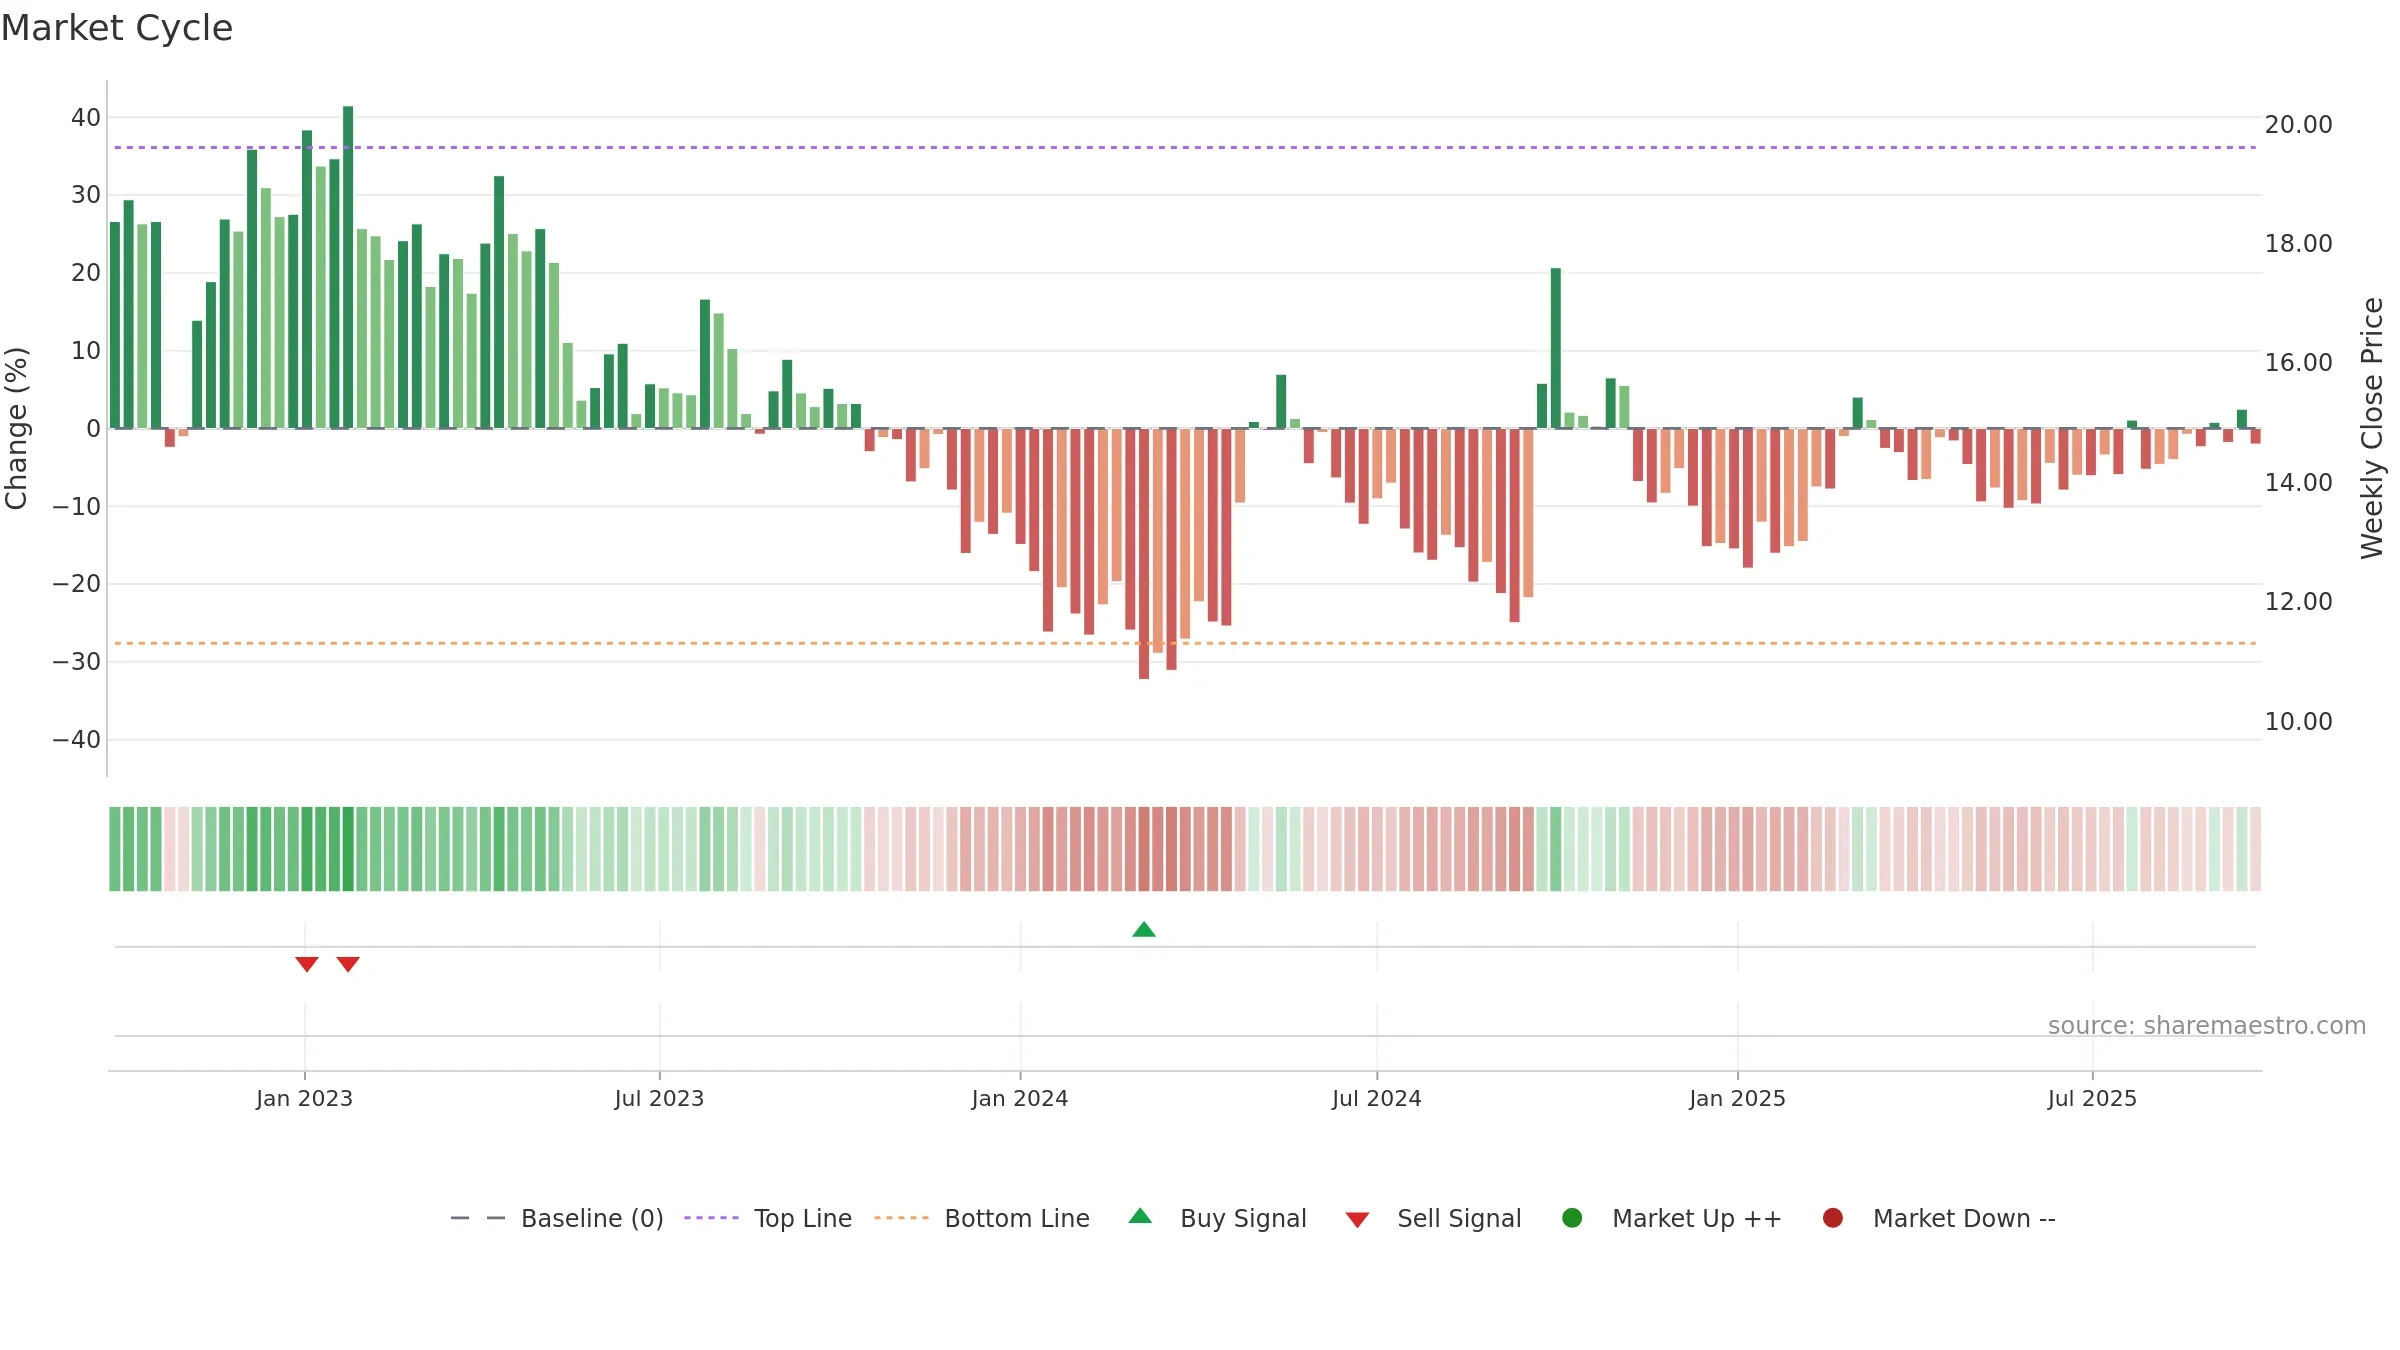2400x1350 pixels.
Task: Click the 14.00 price label on the right axis
Action: click(x=2298, y=483)
